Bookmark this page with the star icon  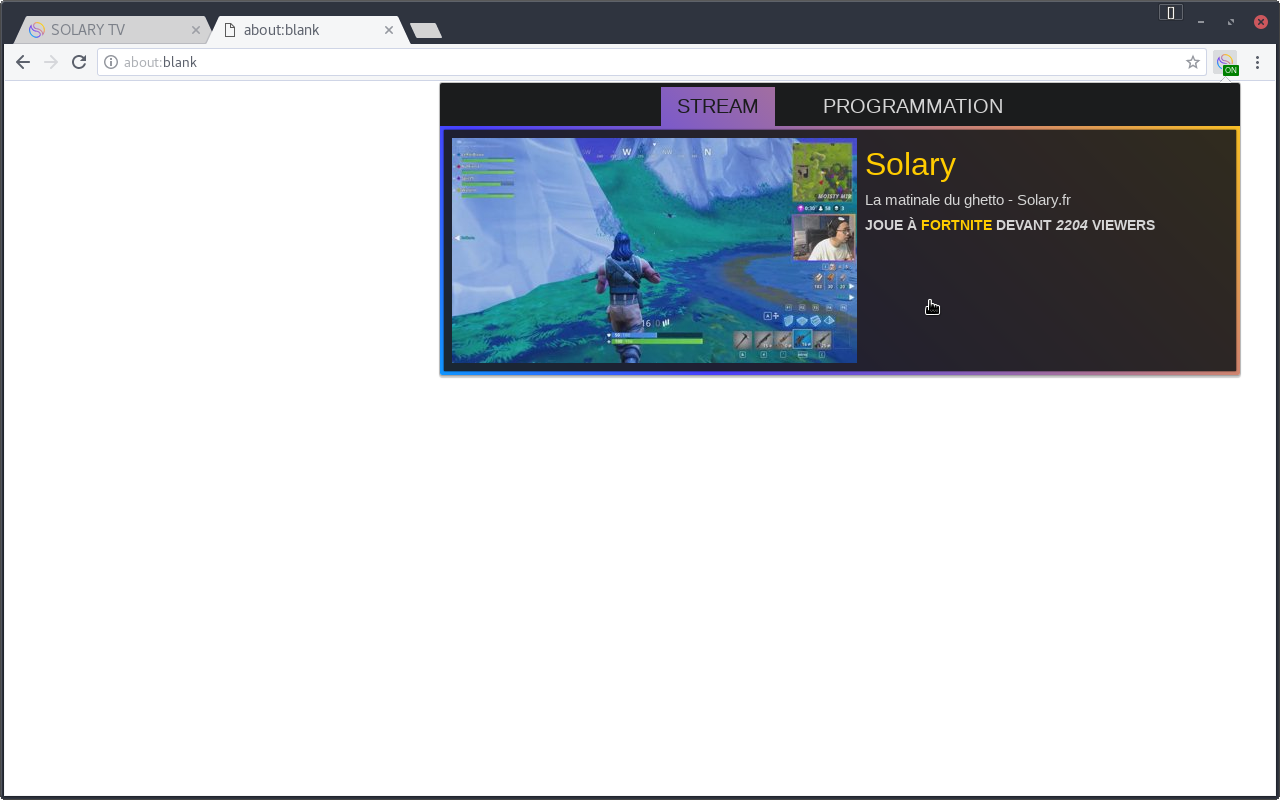pos(1193,62)
